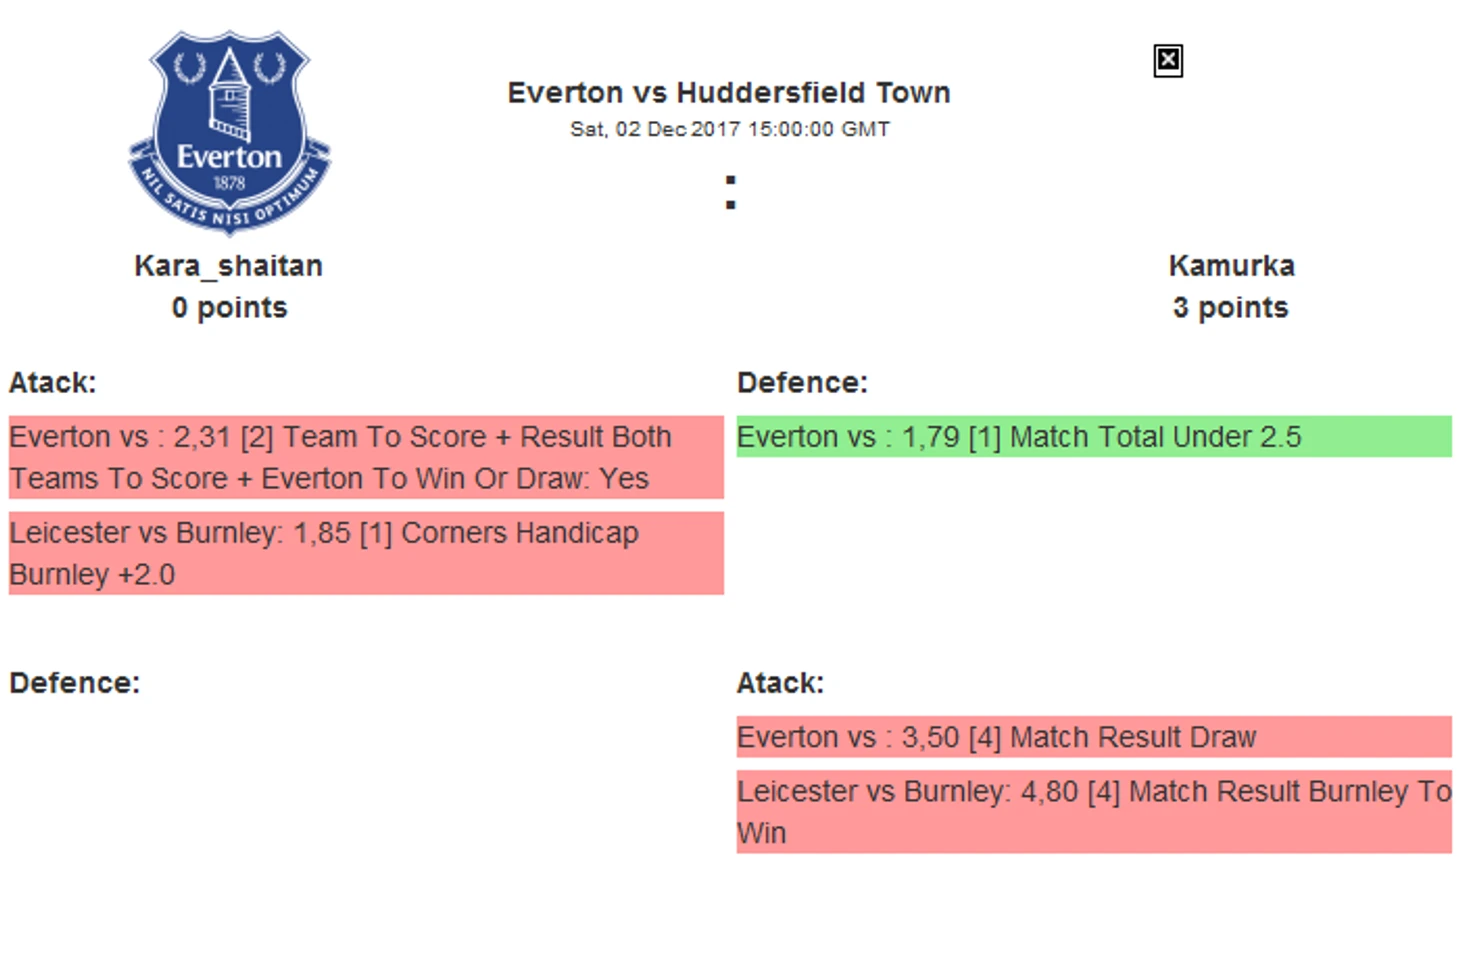Click the Sat, 02 Dec 2017 match date
This screenshot has width=1460, height=959.
(729, 129)
